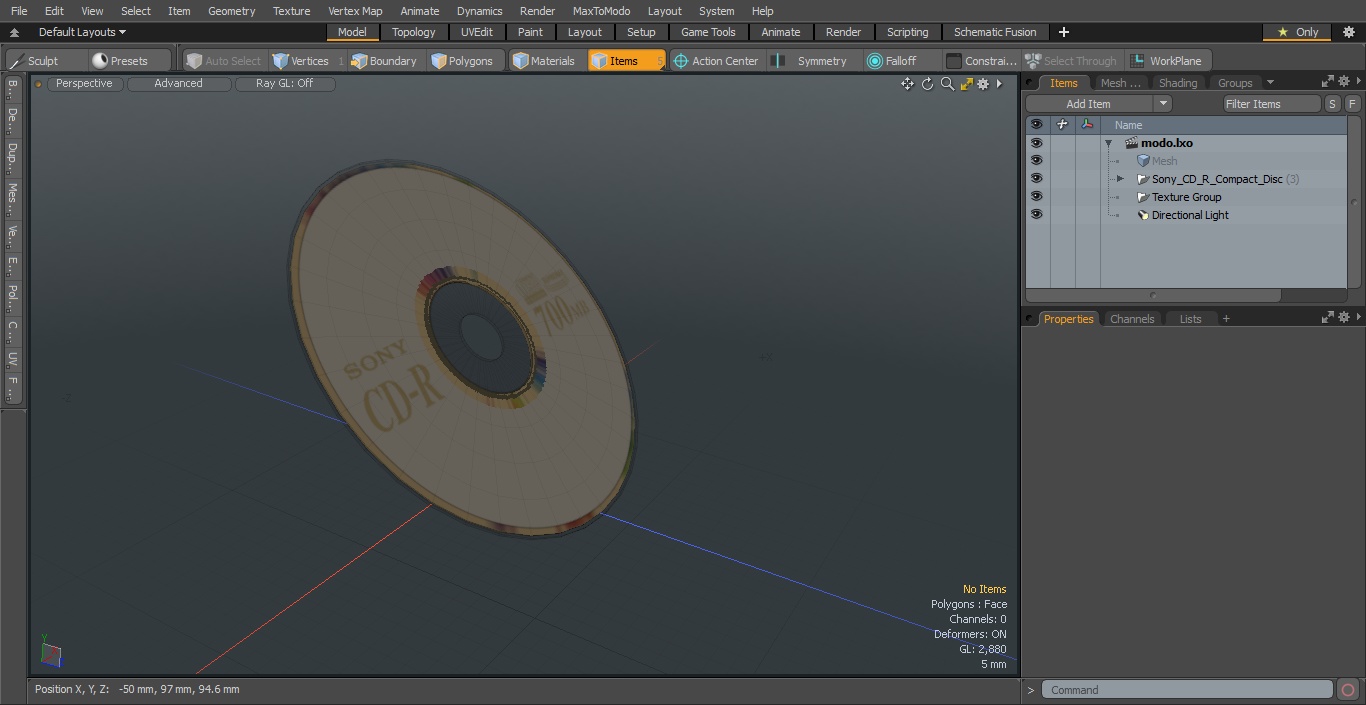Open the Vertex Map menu

355,11
